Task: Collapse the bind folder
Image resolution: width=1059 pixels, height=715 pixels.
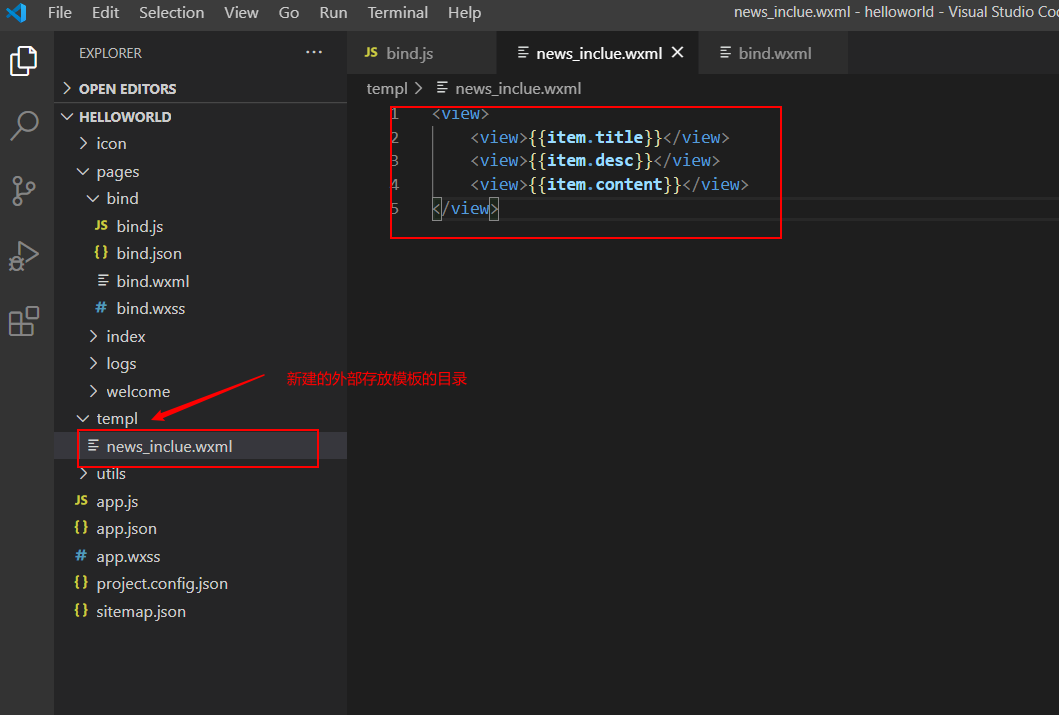Action: click(x=93, y=198)
